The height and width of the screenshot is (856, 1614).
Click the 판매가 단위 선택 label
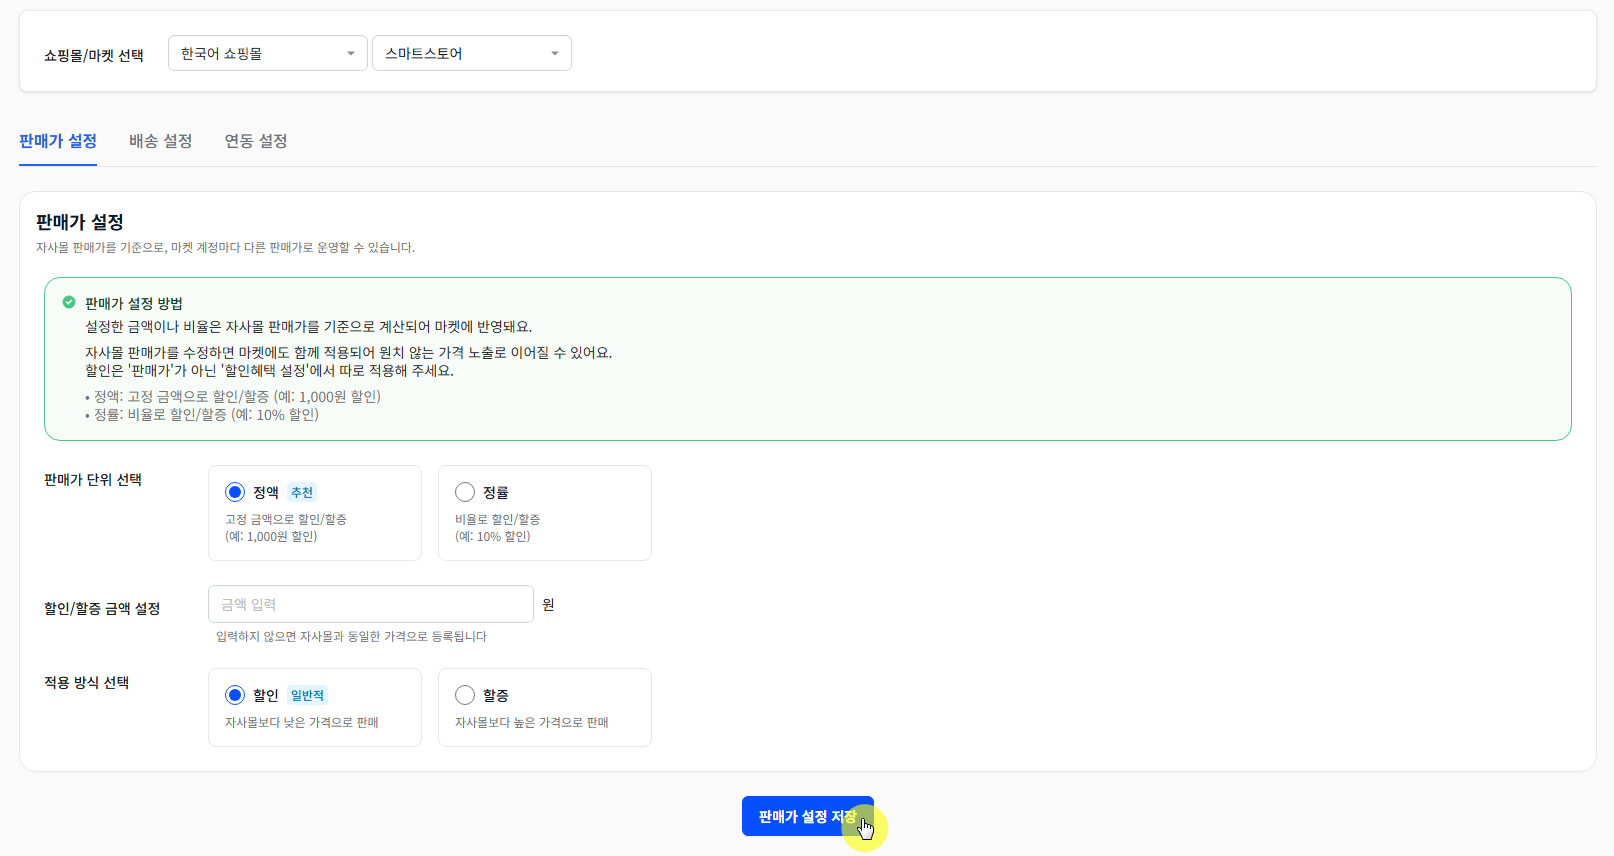(x=93, y=479)
